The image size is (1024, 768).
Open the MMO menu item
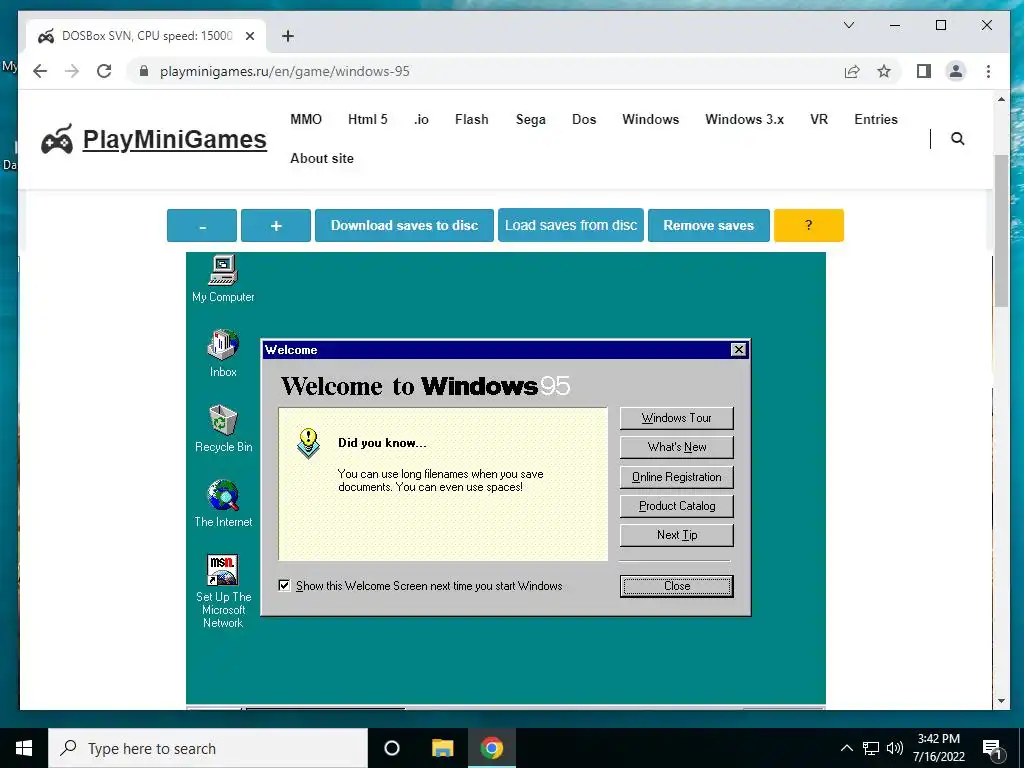(x=306, y=120)
